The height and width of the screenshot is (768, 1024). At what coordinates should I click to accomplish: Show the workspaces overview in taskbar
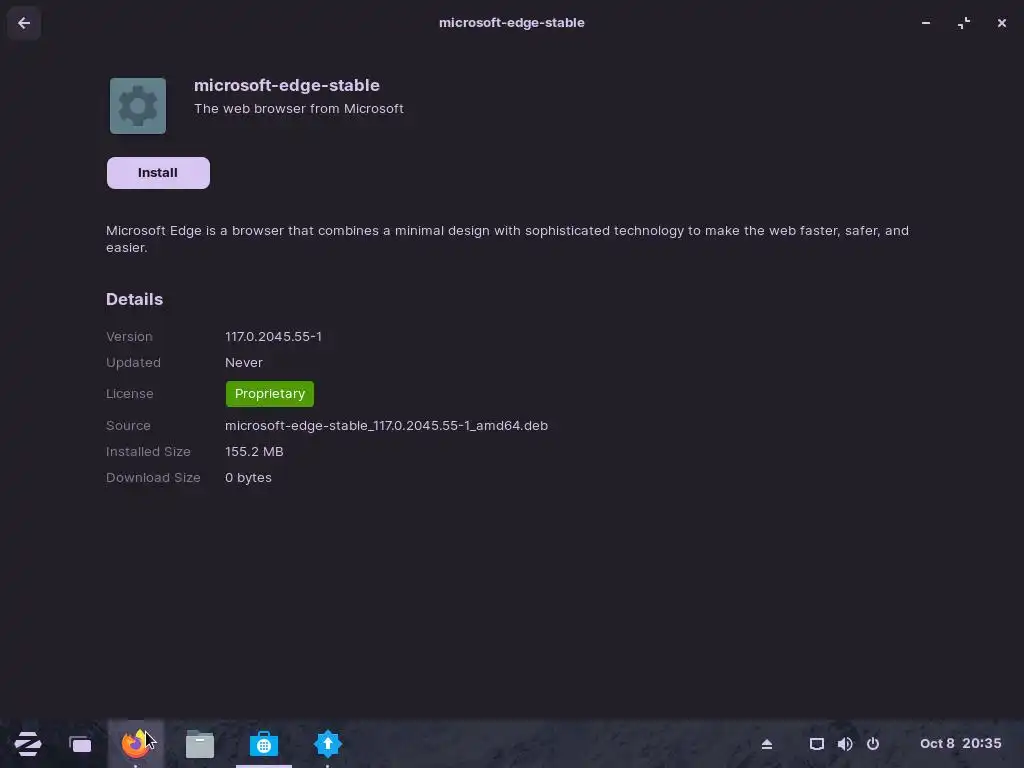pos(80,744)
